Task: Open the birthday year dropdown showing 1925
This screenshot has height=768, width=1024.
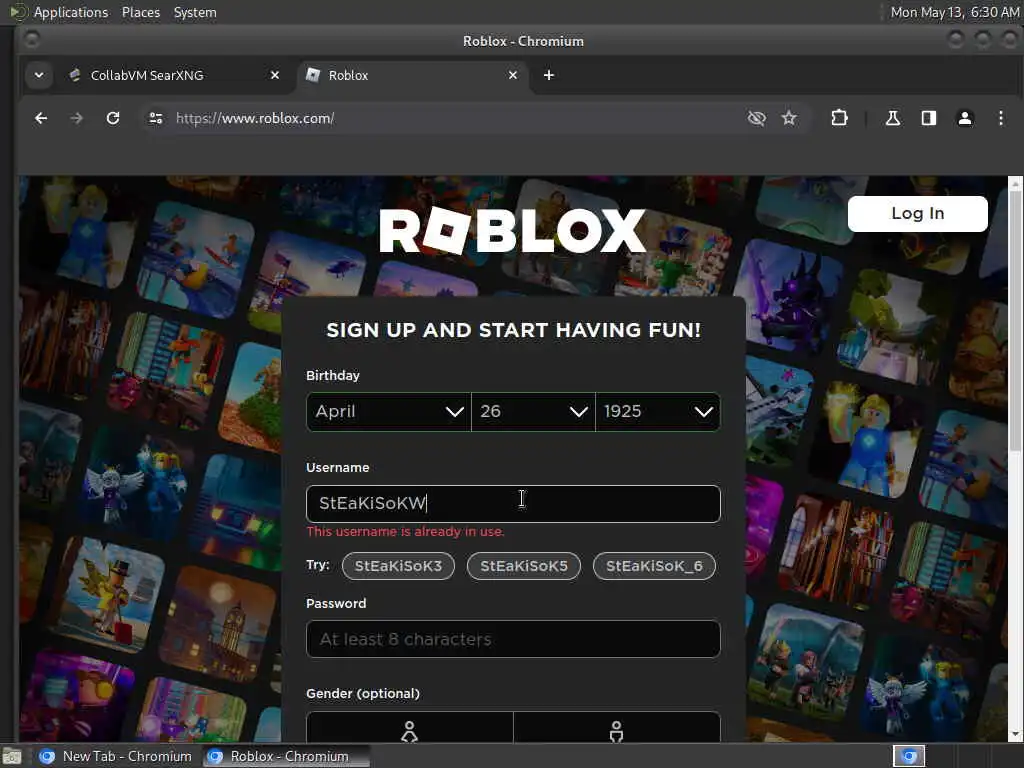Action: tap(658, 411)
